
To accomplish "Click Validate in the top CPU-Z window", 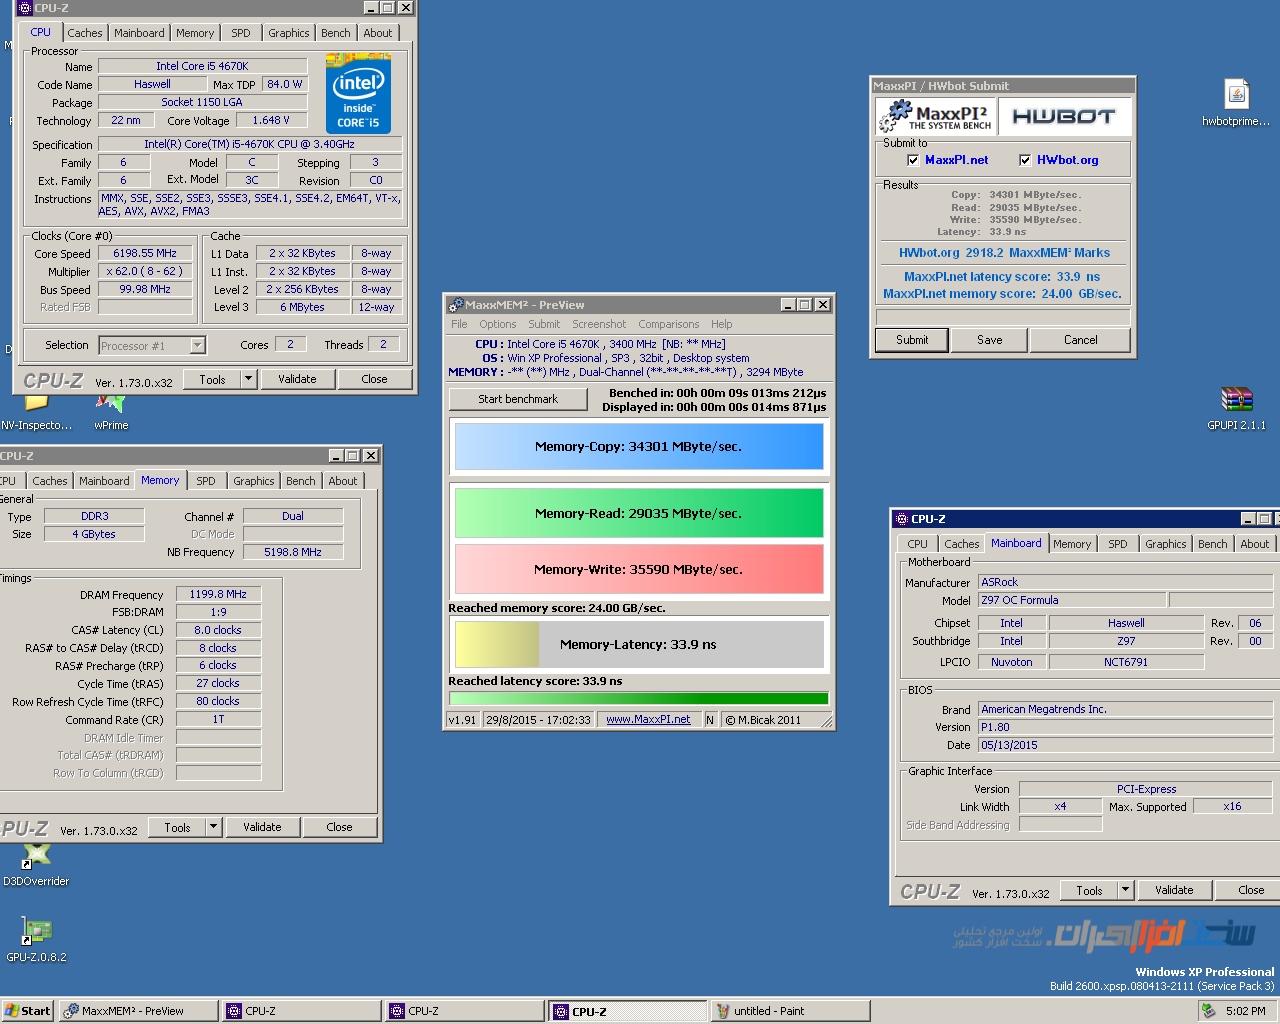I will pyautogui.click(x=297, y=379).
